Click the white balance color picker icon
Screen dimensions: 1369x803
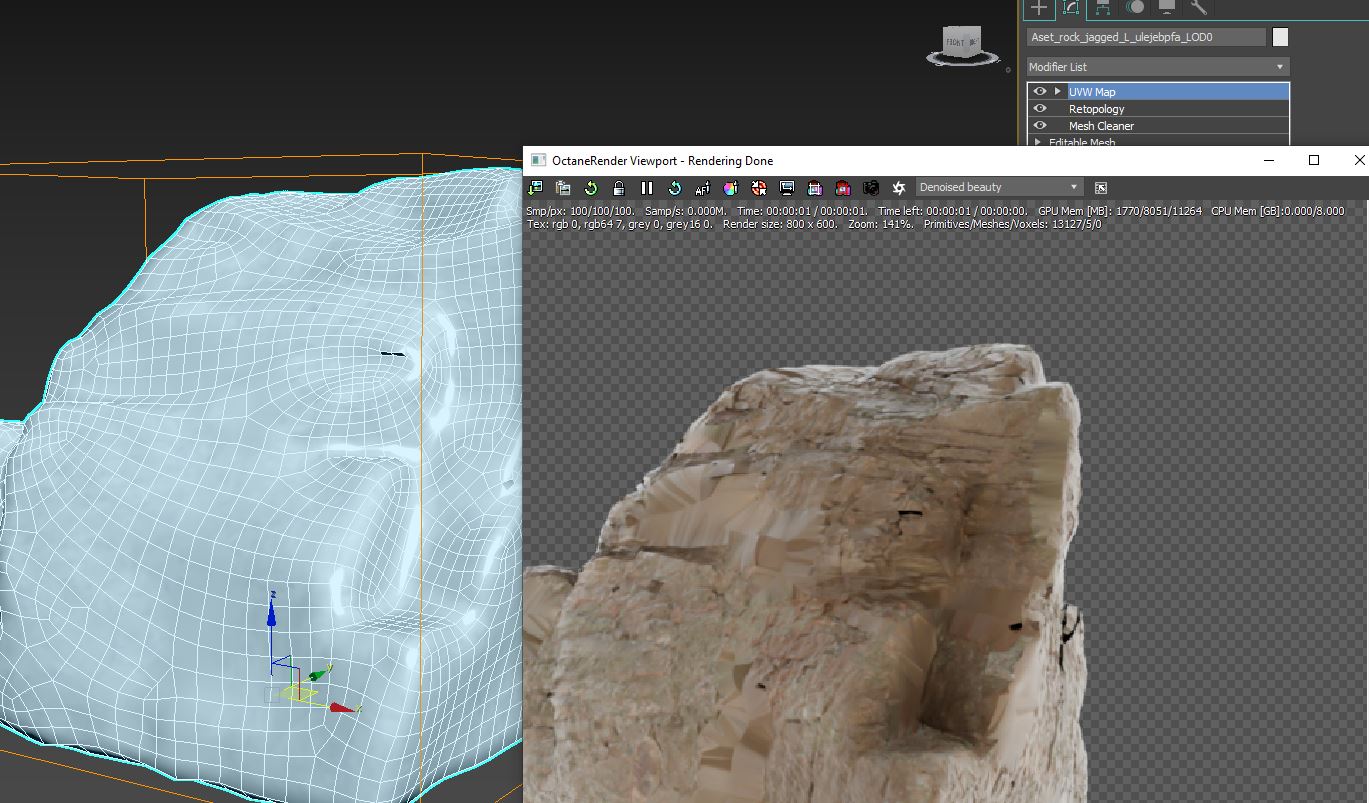click(x=731, y=188)
